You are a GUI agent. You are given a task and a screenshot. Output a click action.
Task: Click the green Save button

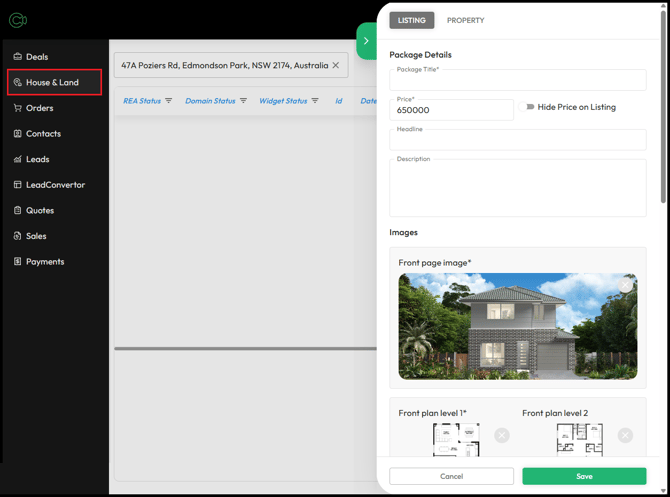click(584, 476)
